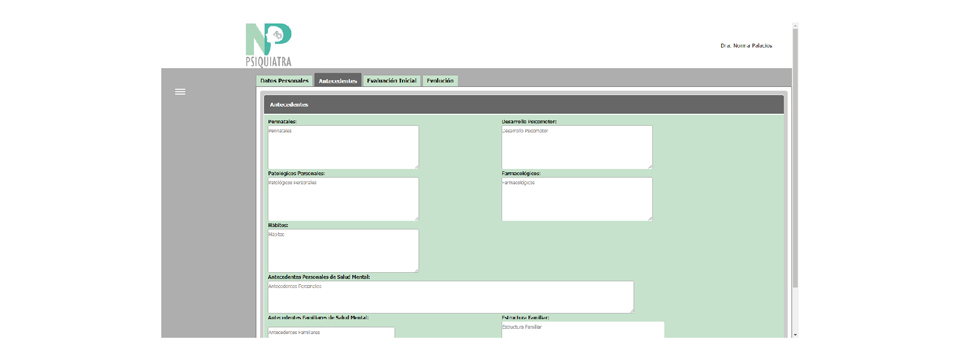
Task: Click the NP Psiquiatra logo
Action: click(269, 45)
